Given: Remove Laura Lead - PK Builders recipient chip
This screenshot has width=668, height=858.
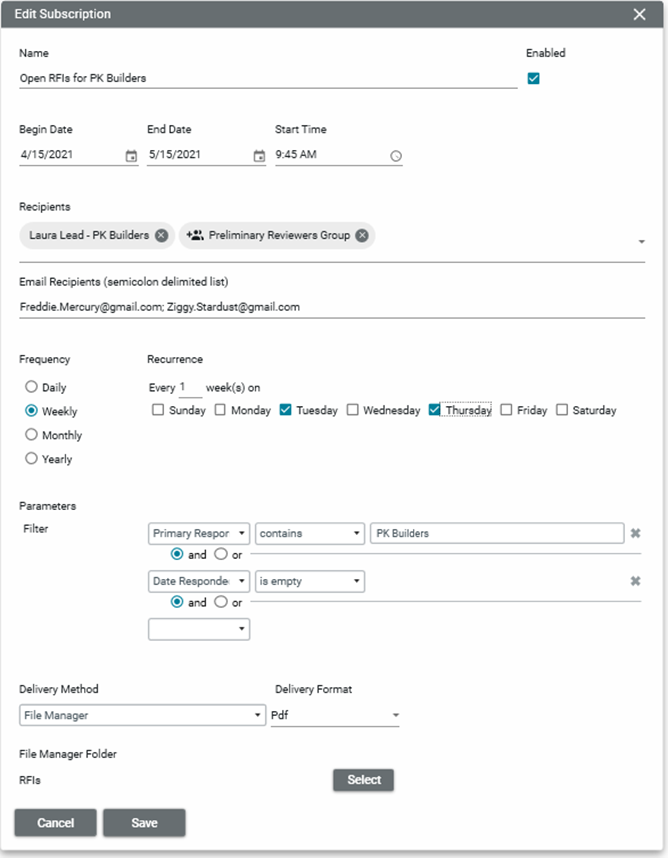Looking at the screenshot, I should point(162,236).
